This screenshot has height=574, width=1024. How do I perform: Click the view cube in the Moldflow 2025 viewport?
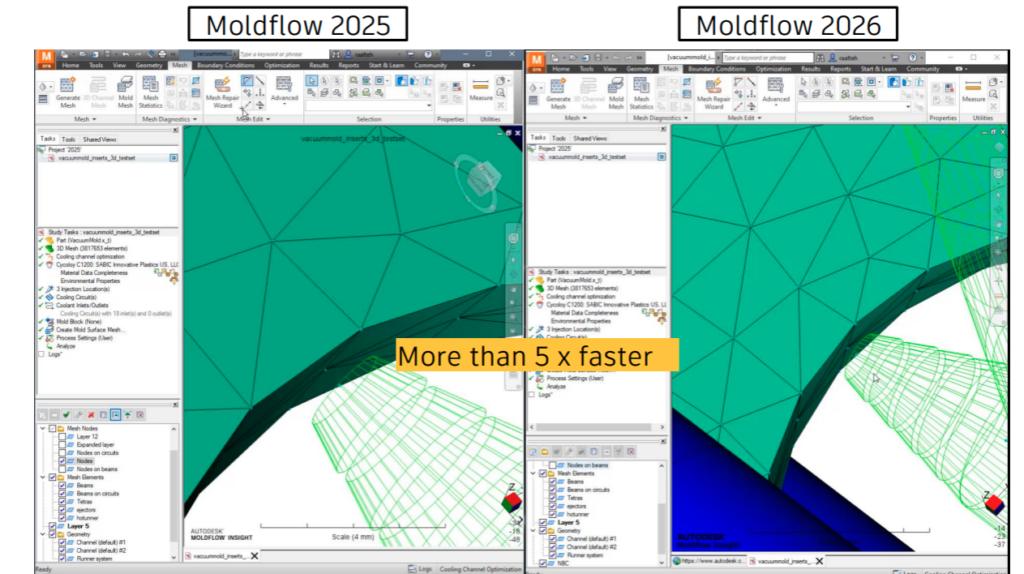[x=482, y=180]
